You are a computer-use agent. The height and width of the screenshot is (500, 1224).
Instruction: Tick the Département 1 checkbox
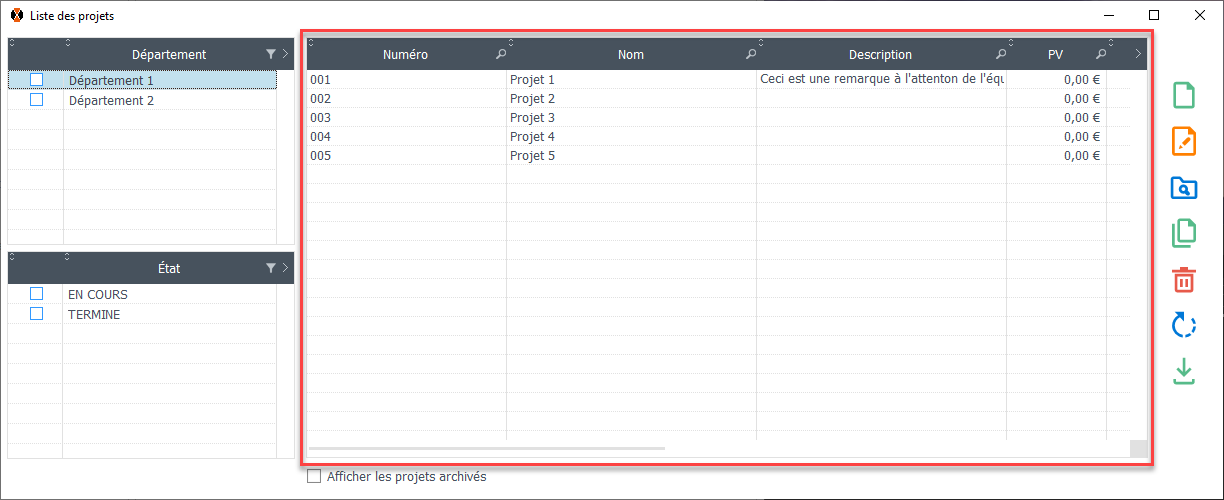(x=37, y=80)
